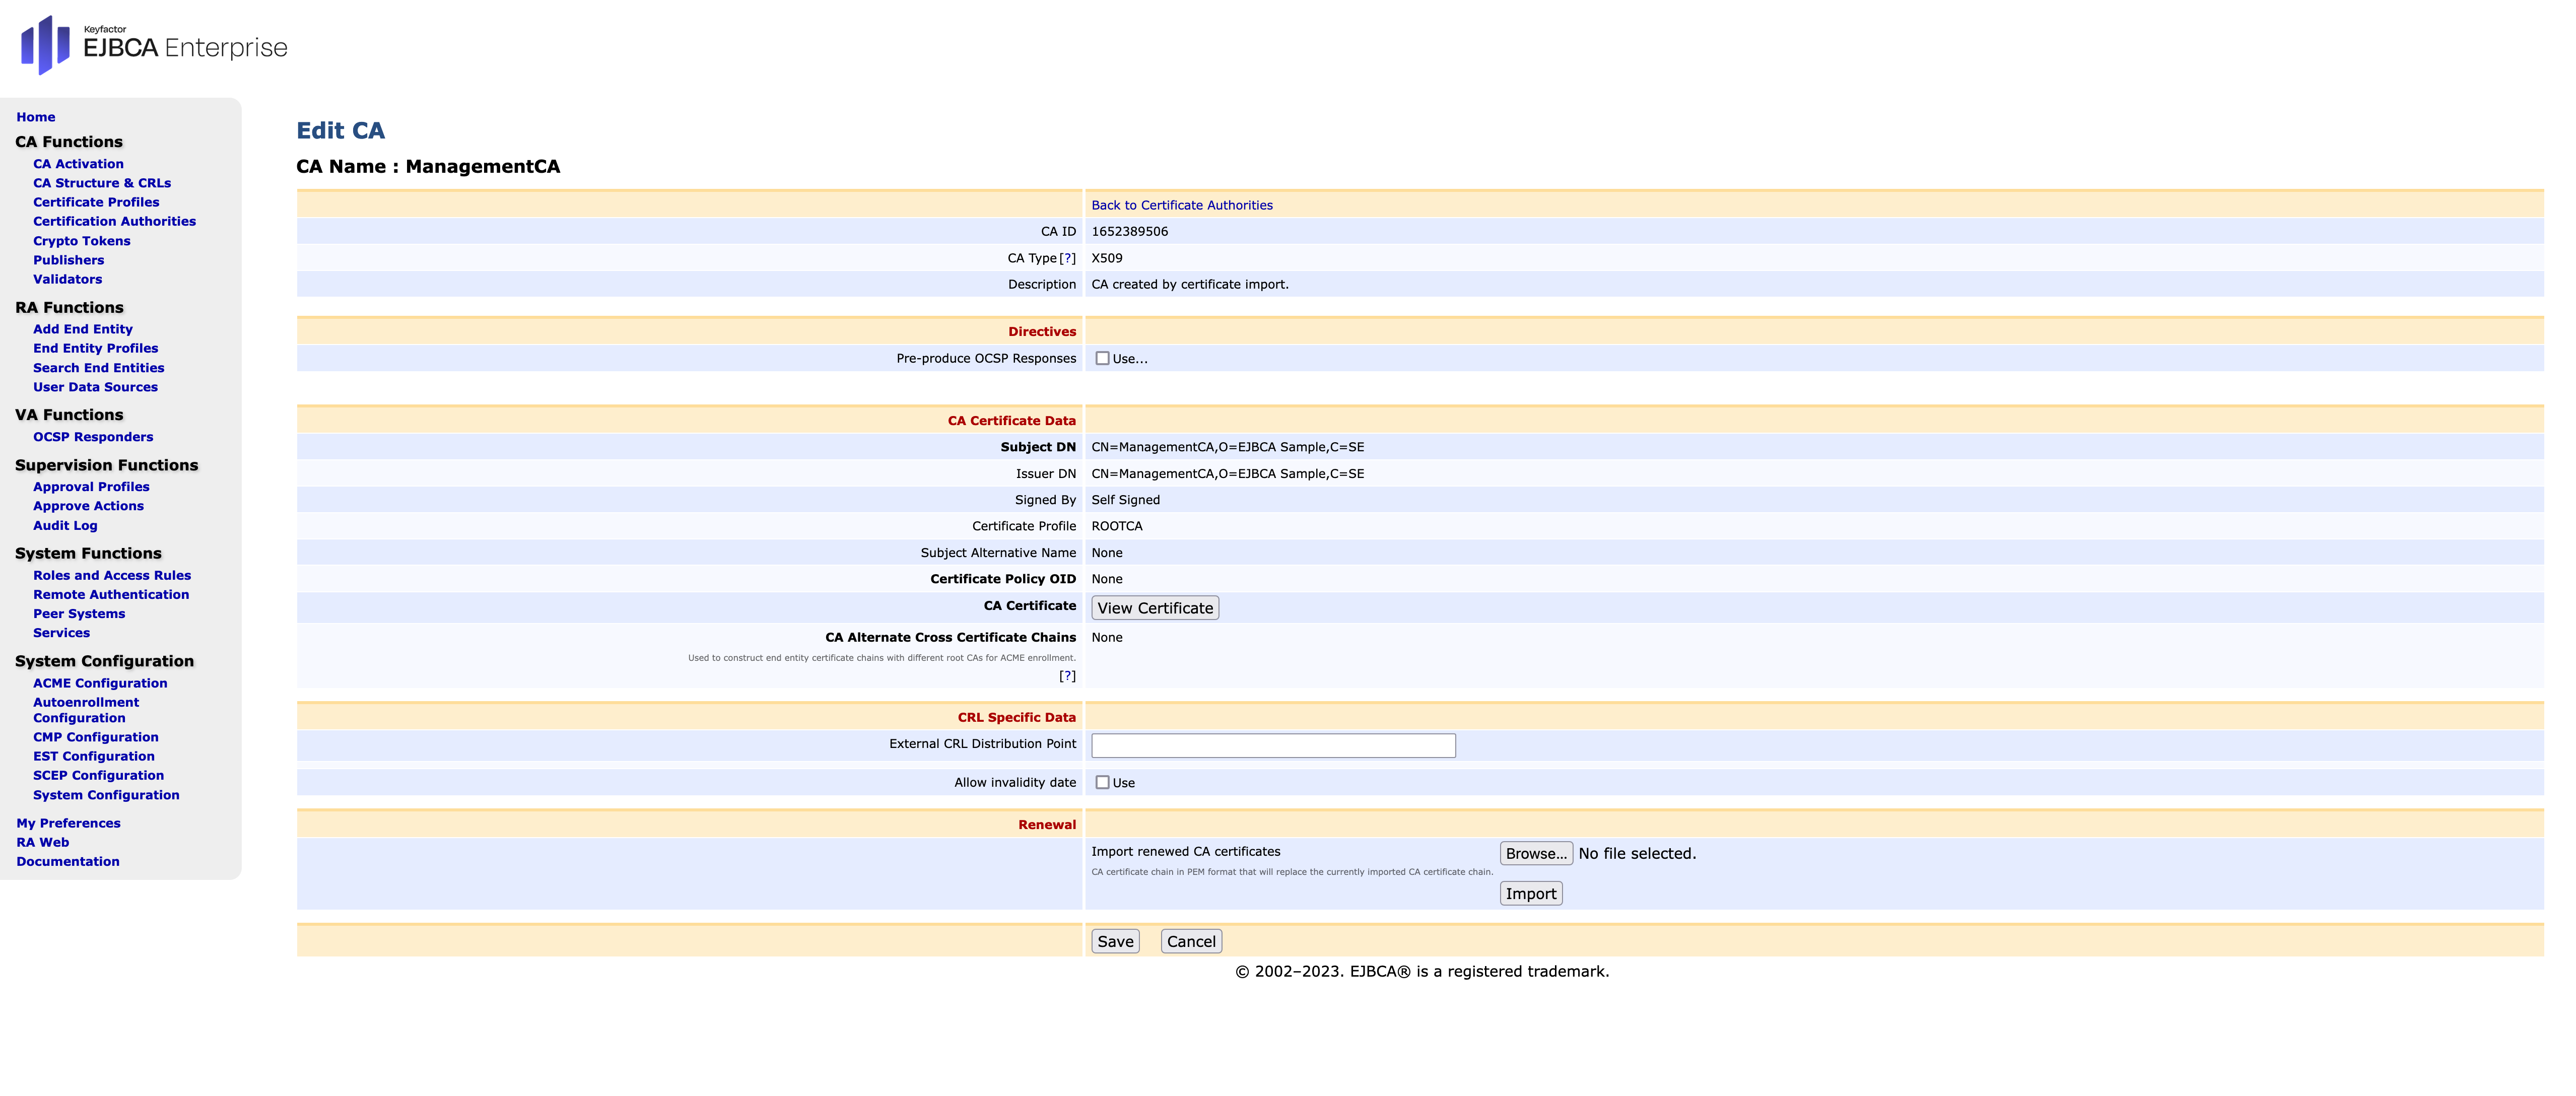
Task: Click the EJBCA Enterprise logo
Action: (x=155, y=45)
